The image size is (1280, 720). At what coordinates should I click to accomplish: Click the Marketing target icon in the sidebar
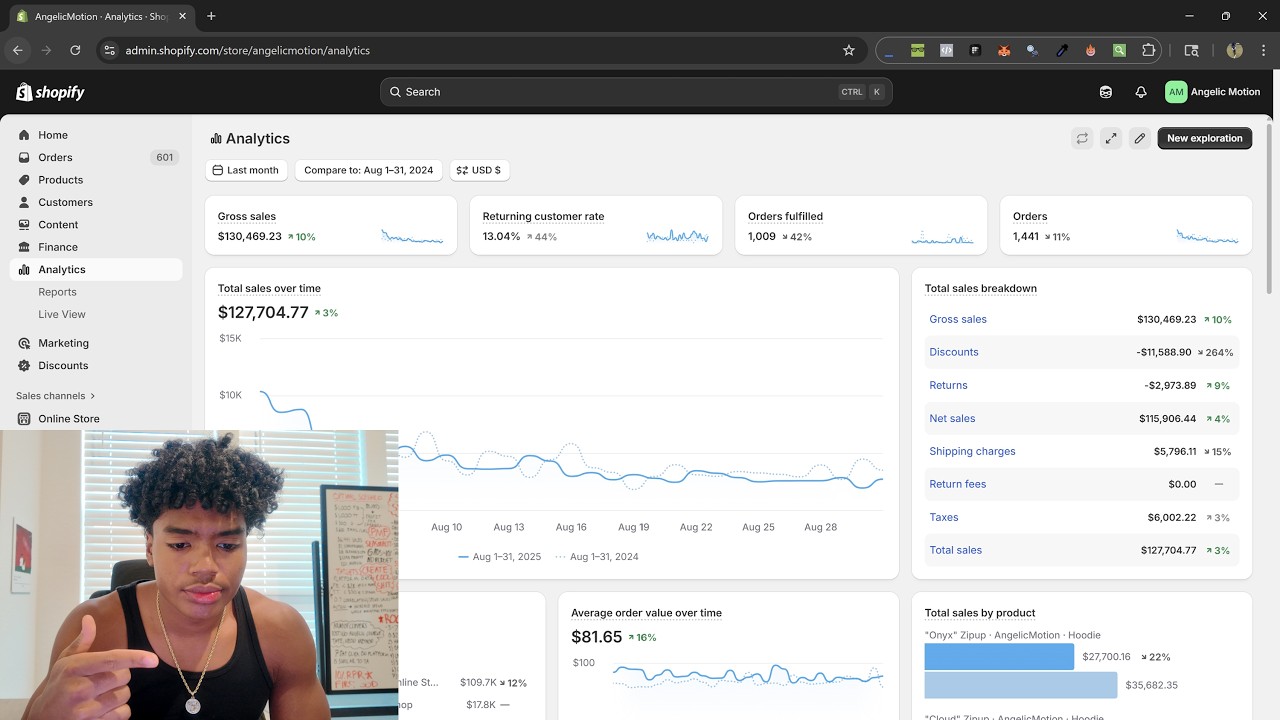pos(24,343)
